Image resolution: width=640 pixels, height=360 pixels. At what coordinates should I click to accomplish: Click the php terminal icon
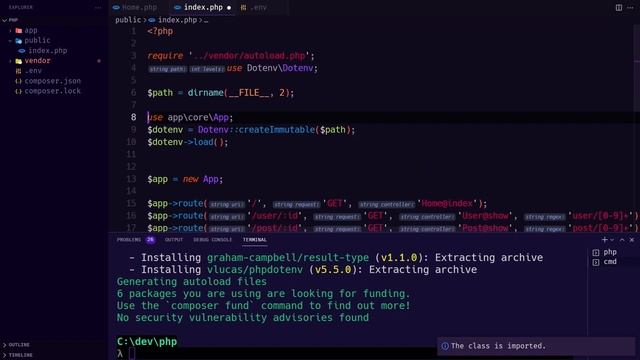tap(596, 253)
